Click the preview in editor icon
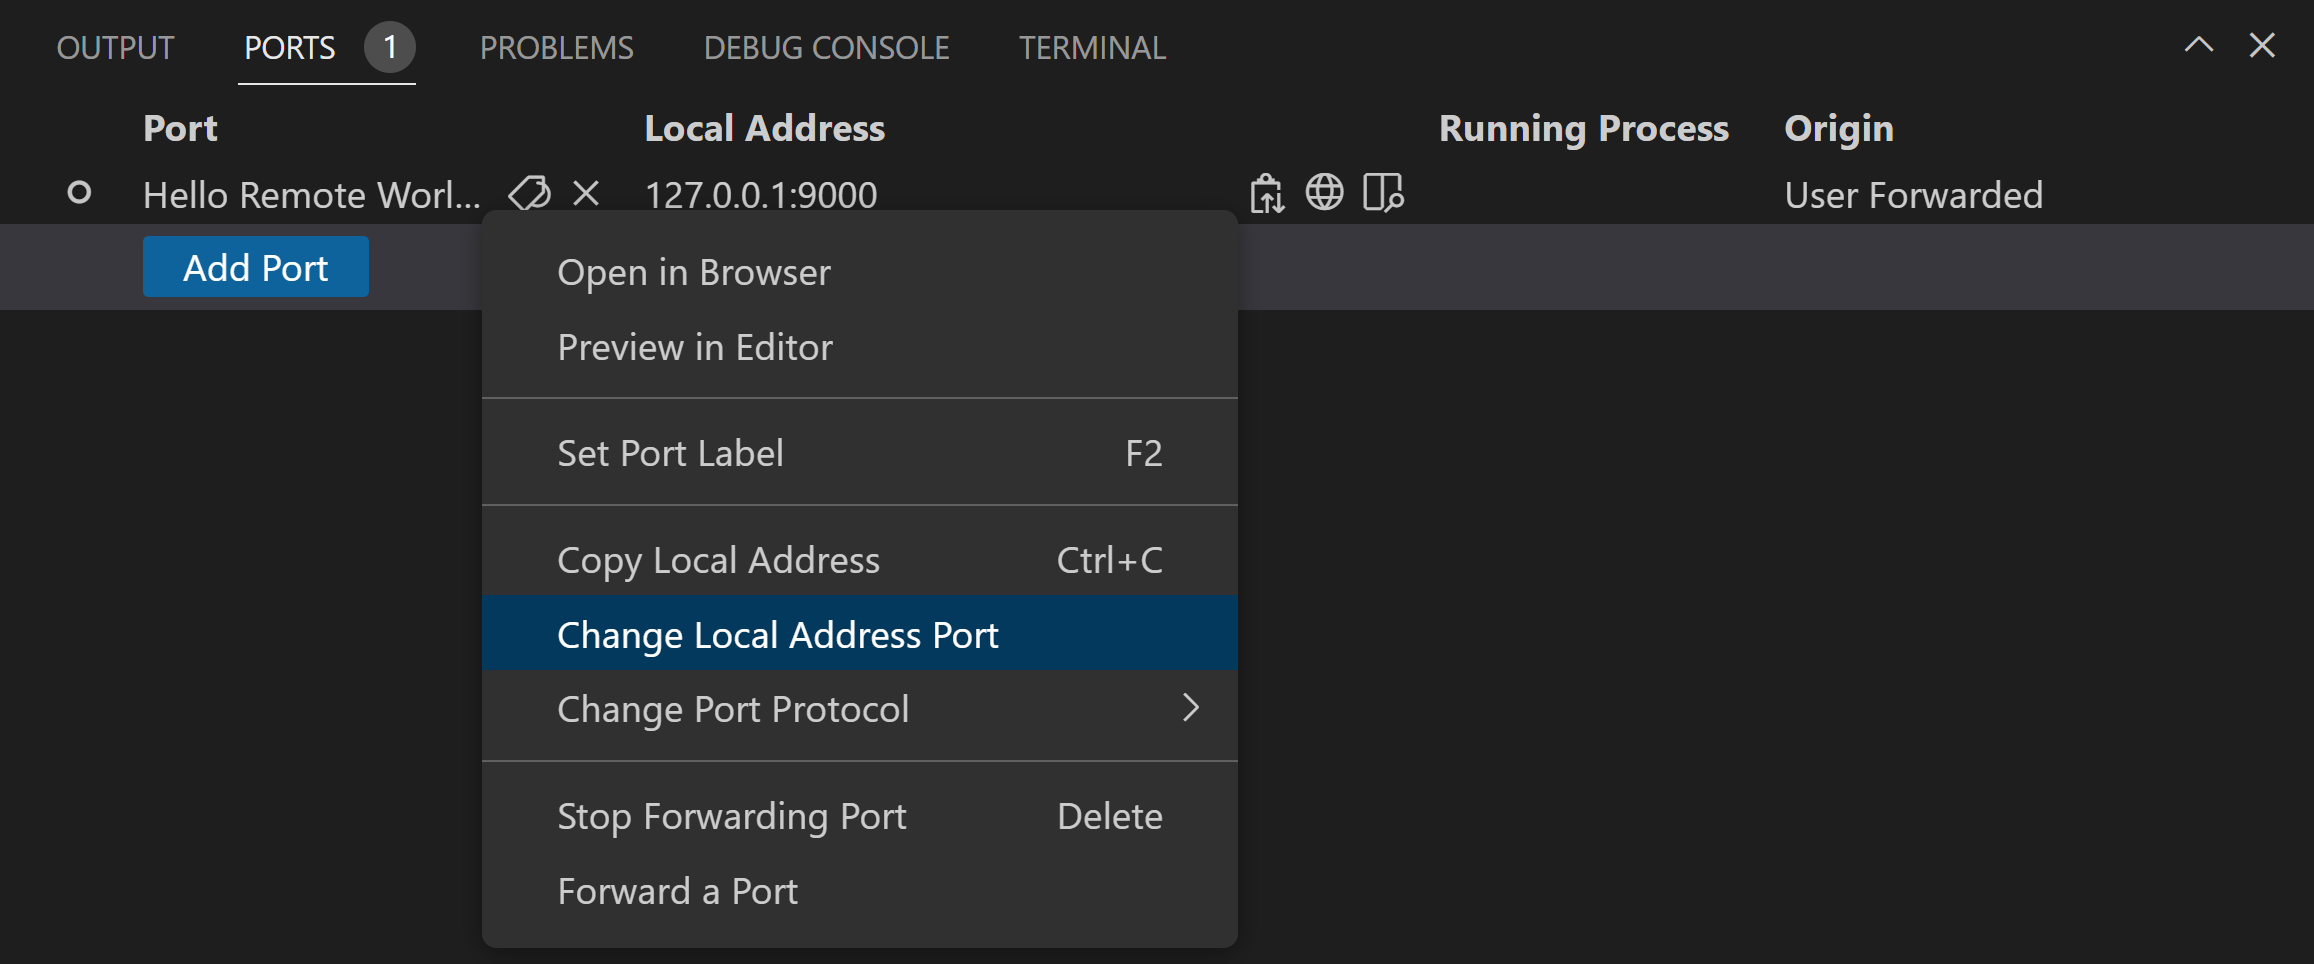This screenshot has height=964, width=2314. pyautogui.click(x=1383, y=193)
